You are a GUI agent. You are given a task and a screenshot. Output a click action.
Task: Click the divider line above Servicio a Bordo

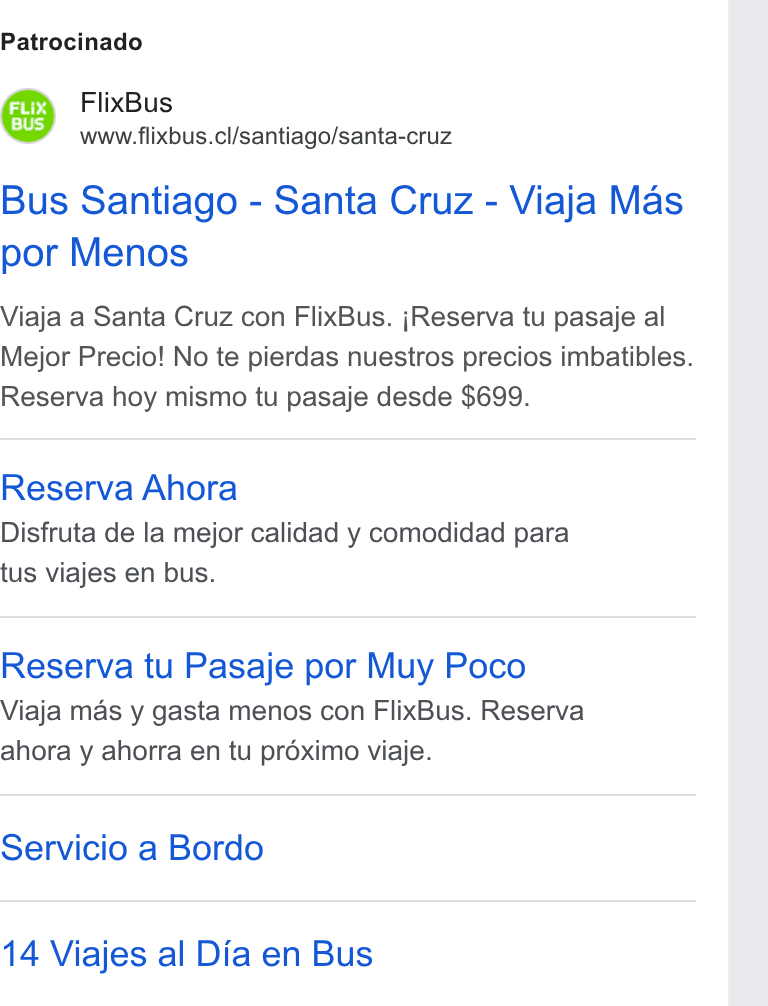coord(348,795)
